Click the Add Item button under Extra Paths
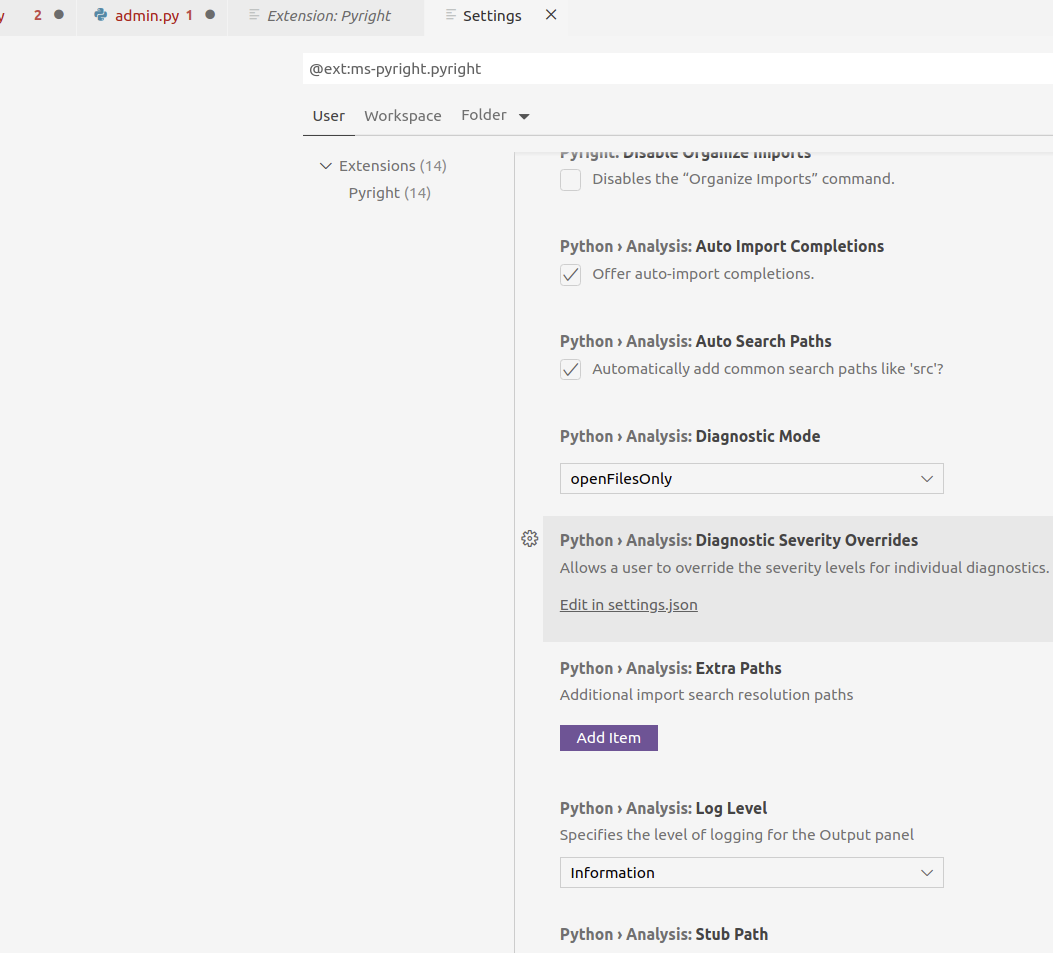 (x=608, y=737)
